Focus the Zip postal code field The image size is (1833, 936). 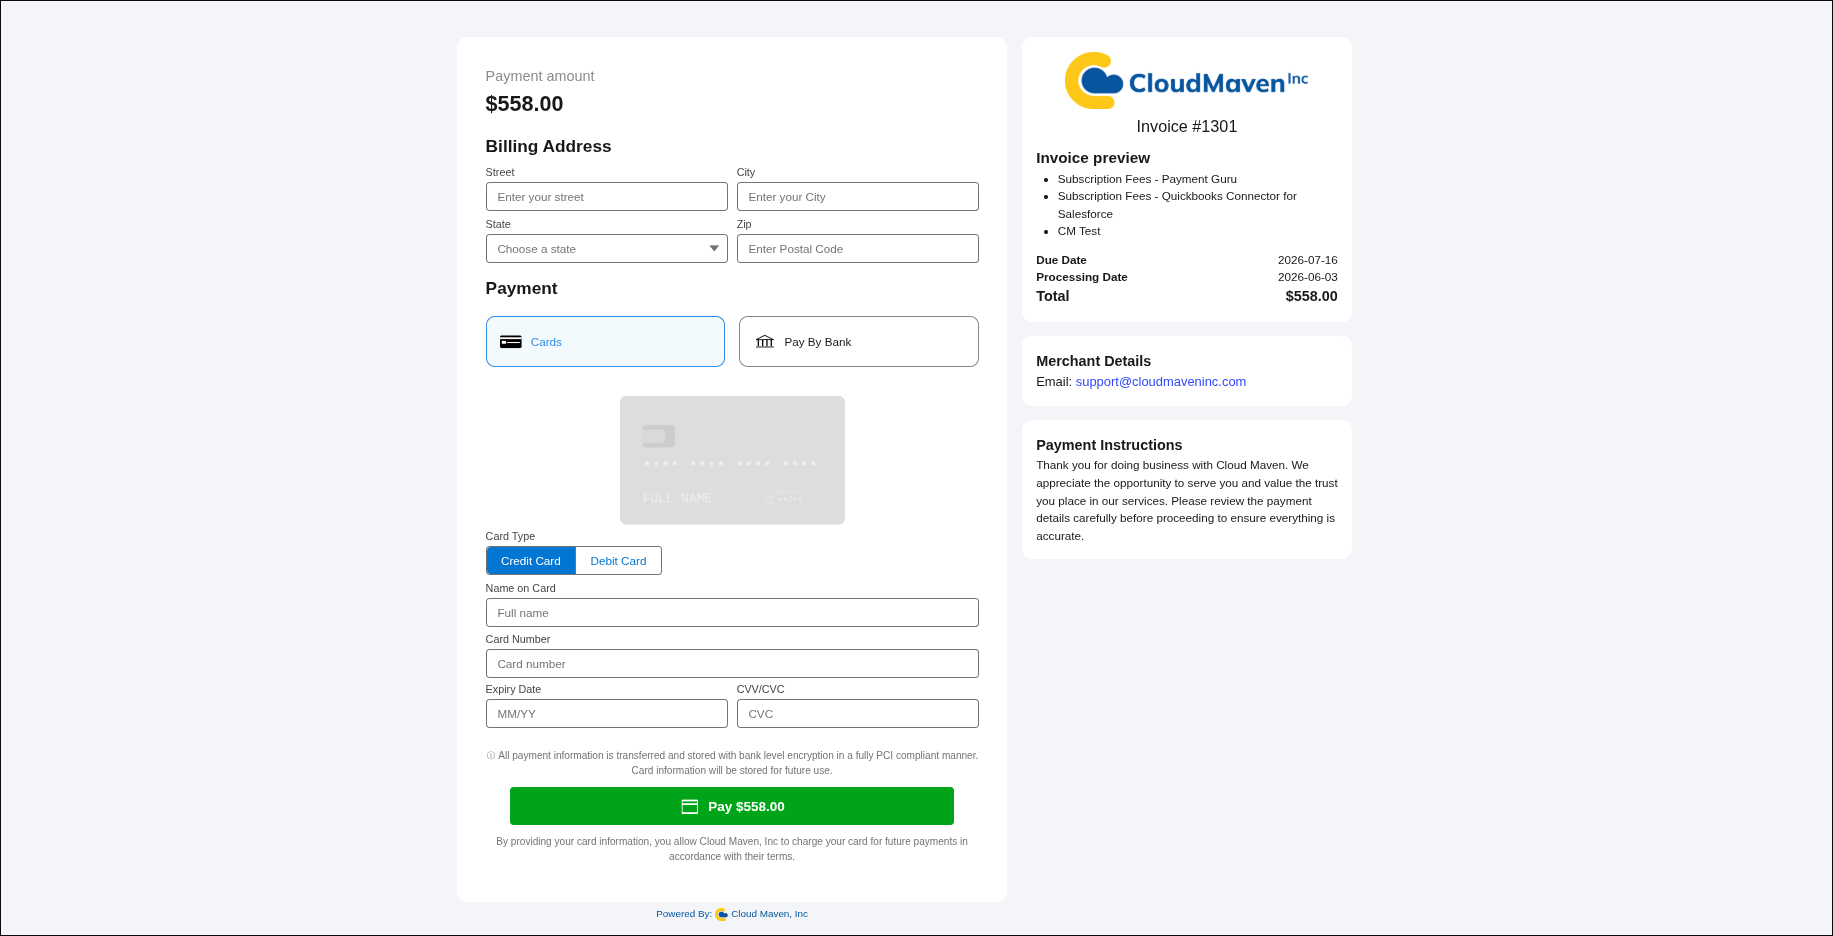click(x=858, y=249)
